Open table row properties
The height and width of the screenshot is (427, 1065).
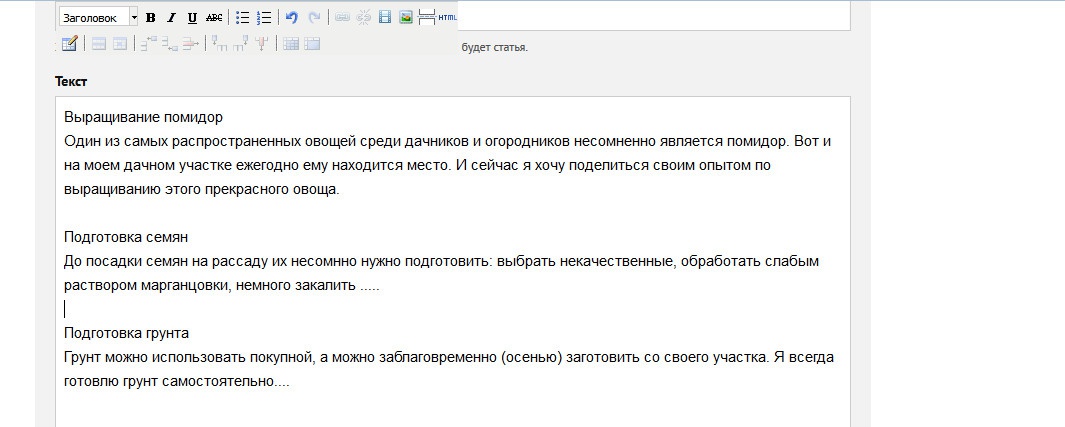[99, 44]
